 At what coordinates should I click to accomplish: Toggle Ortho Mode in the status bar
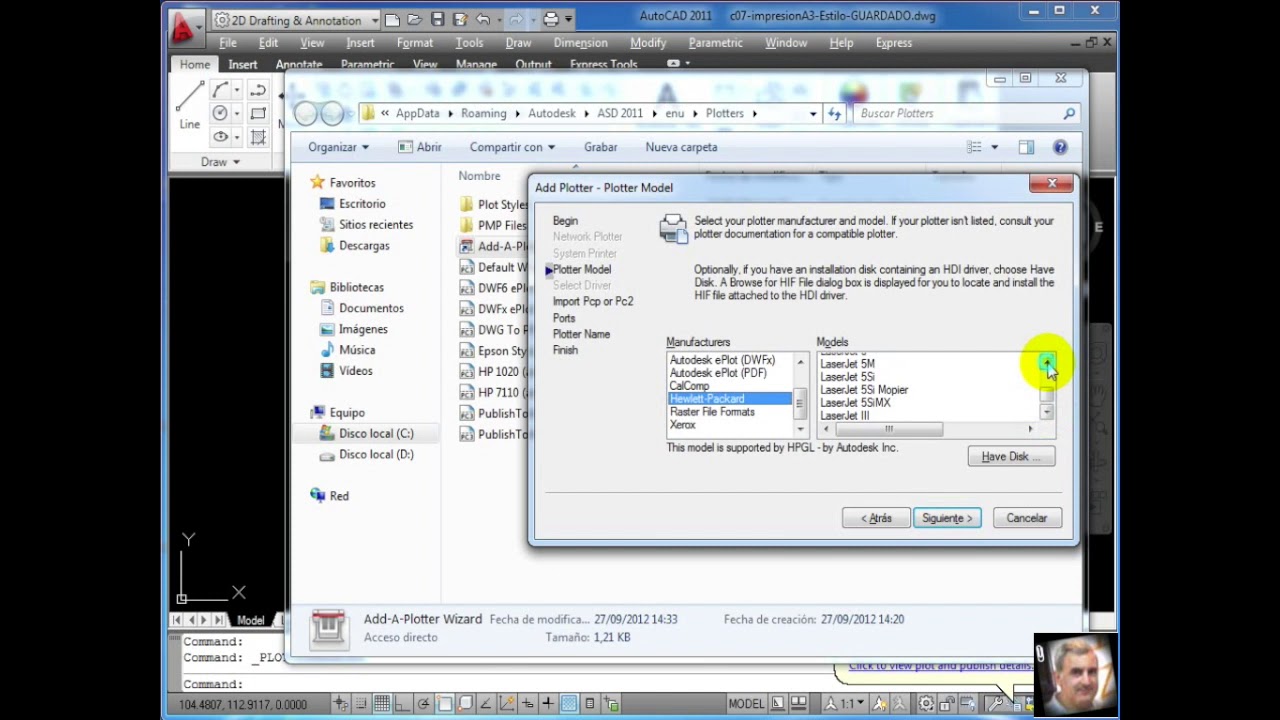pos(403,703)
